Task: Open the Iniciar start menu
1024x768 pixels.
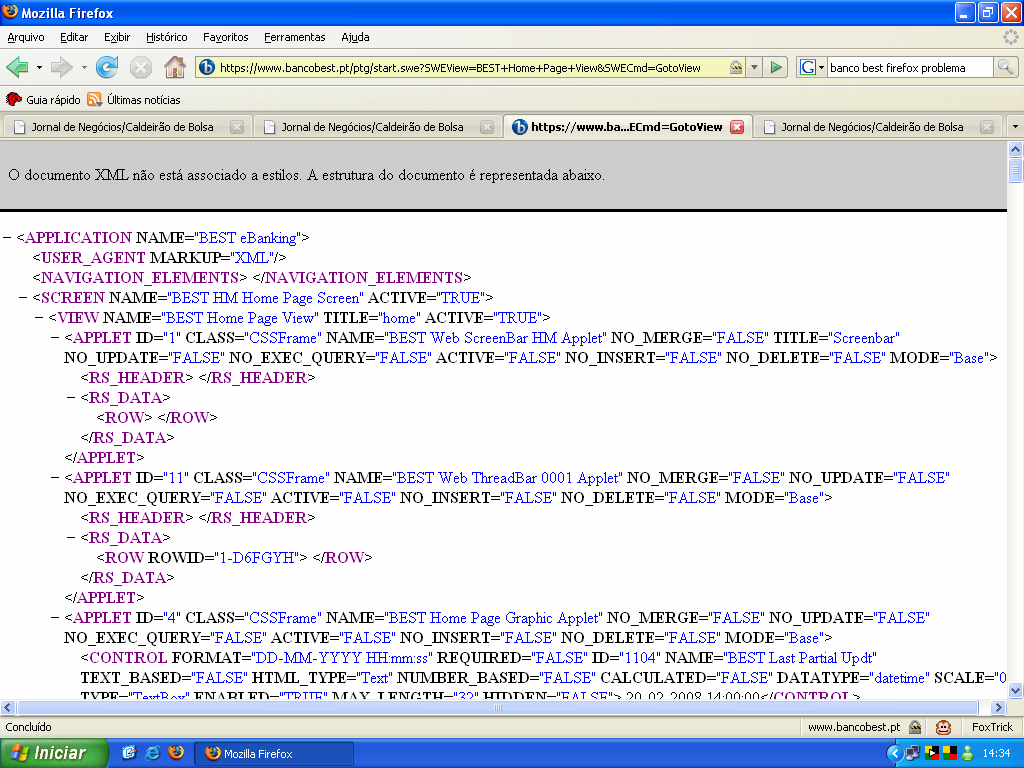Action: click(x=54, y=753)
